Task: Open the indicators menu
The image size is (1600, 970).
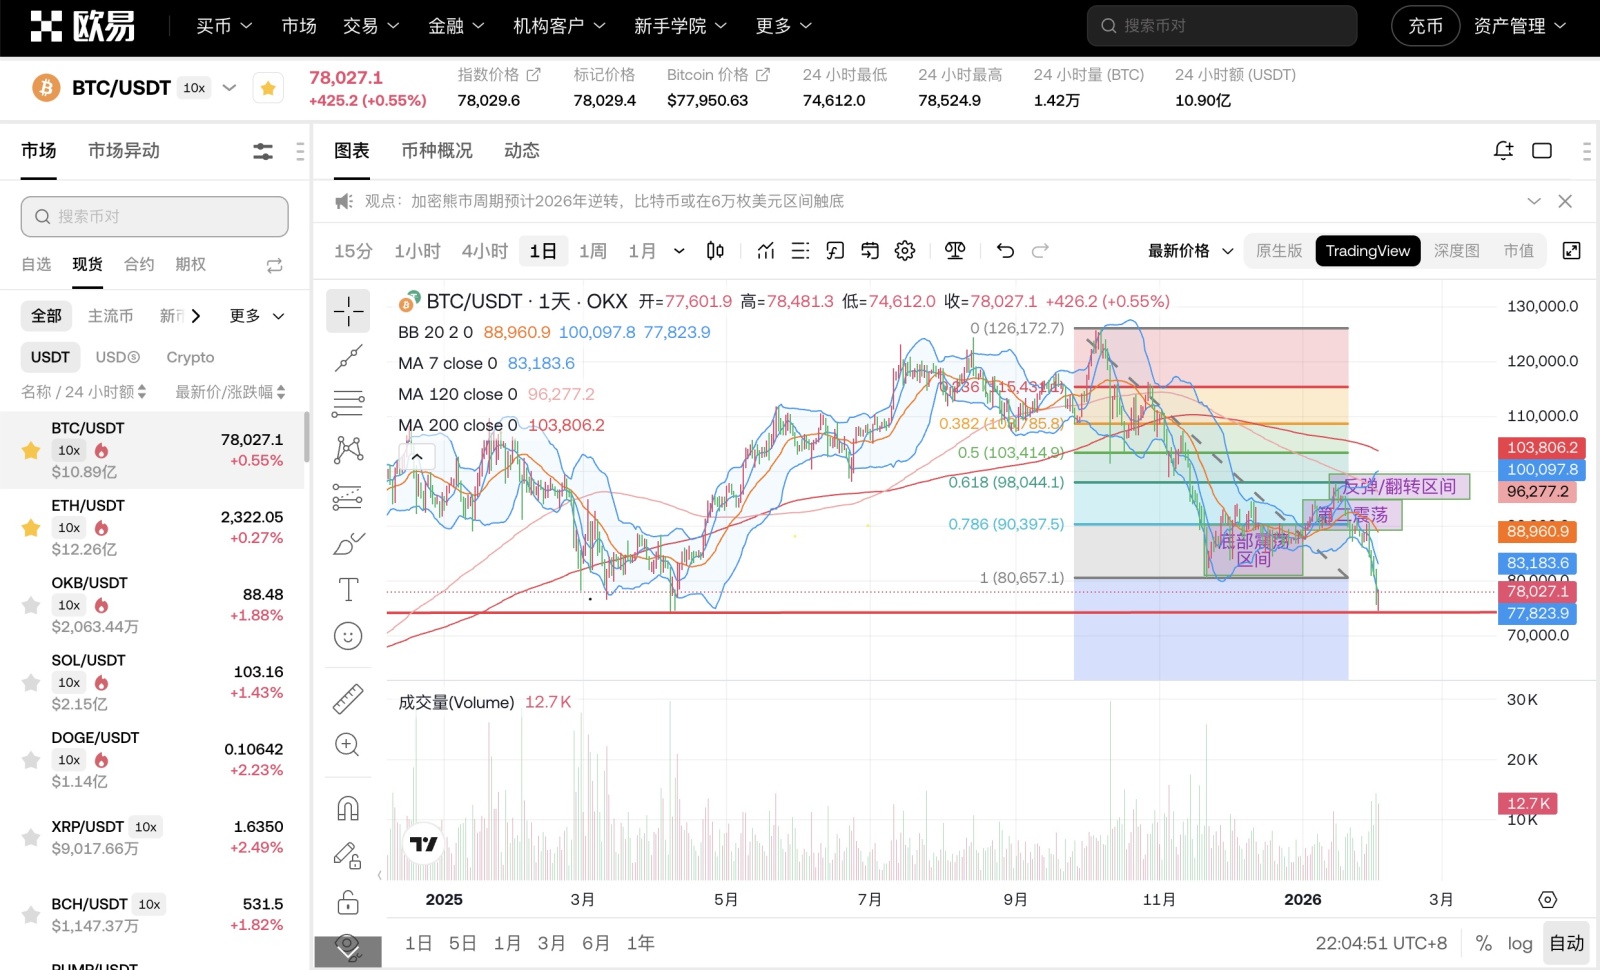Action: pyautogui.click(x=766, y=251)
